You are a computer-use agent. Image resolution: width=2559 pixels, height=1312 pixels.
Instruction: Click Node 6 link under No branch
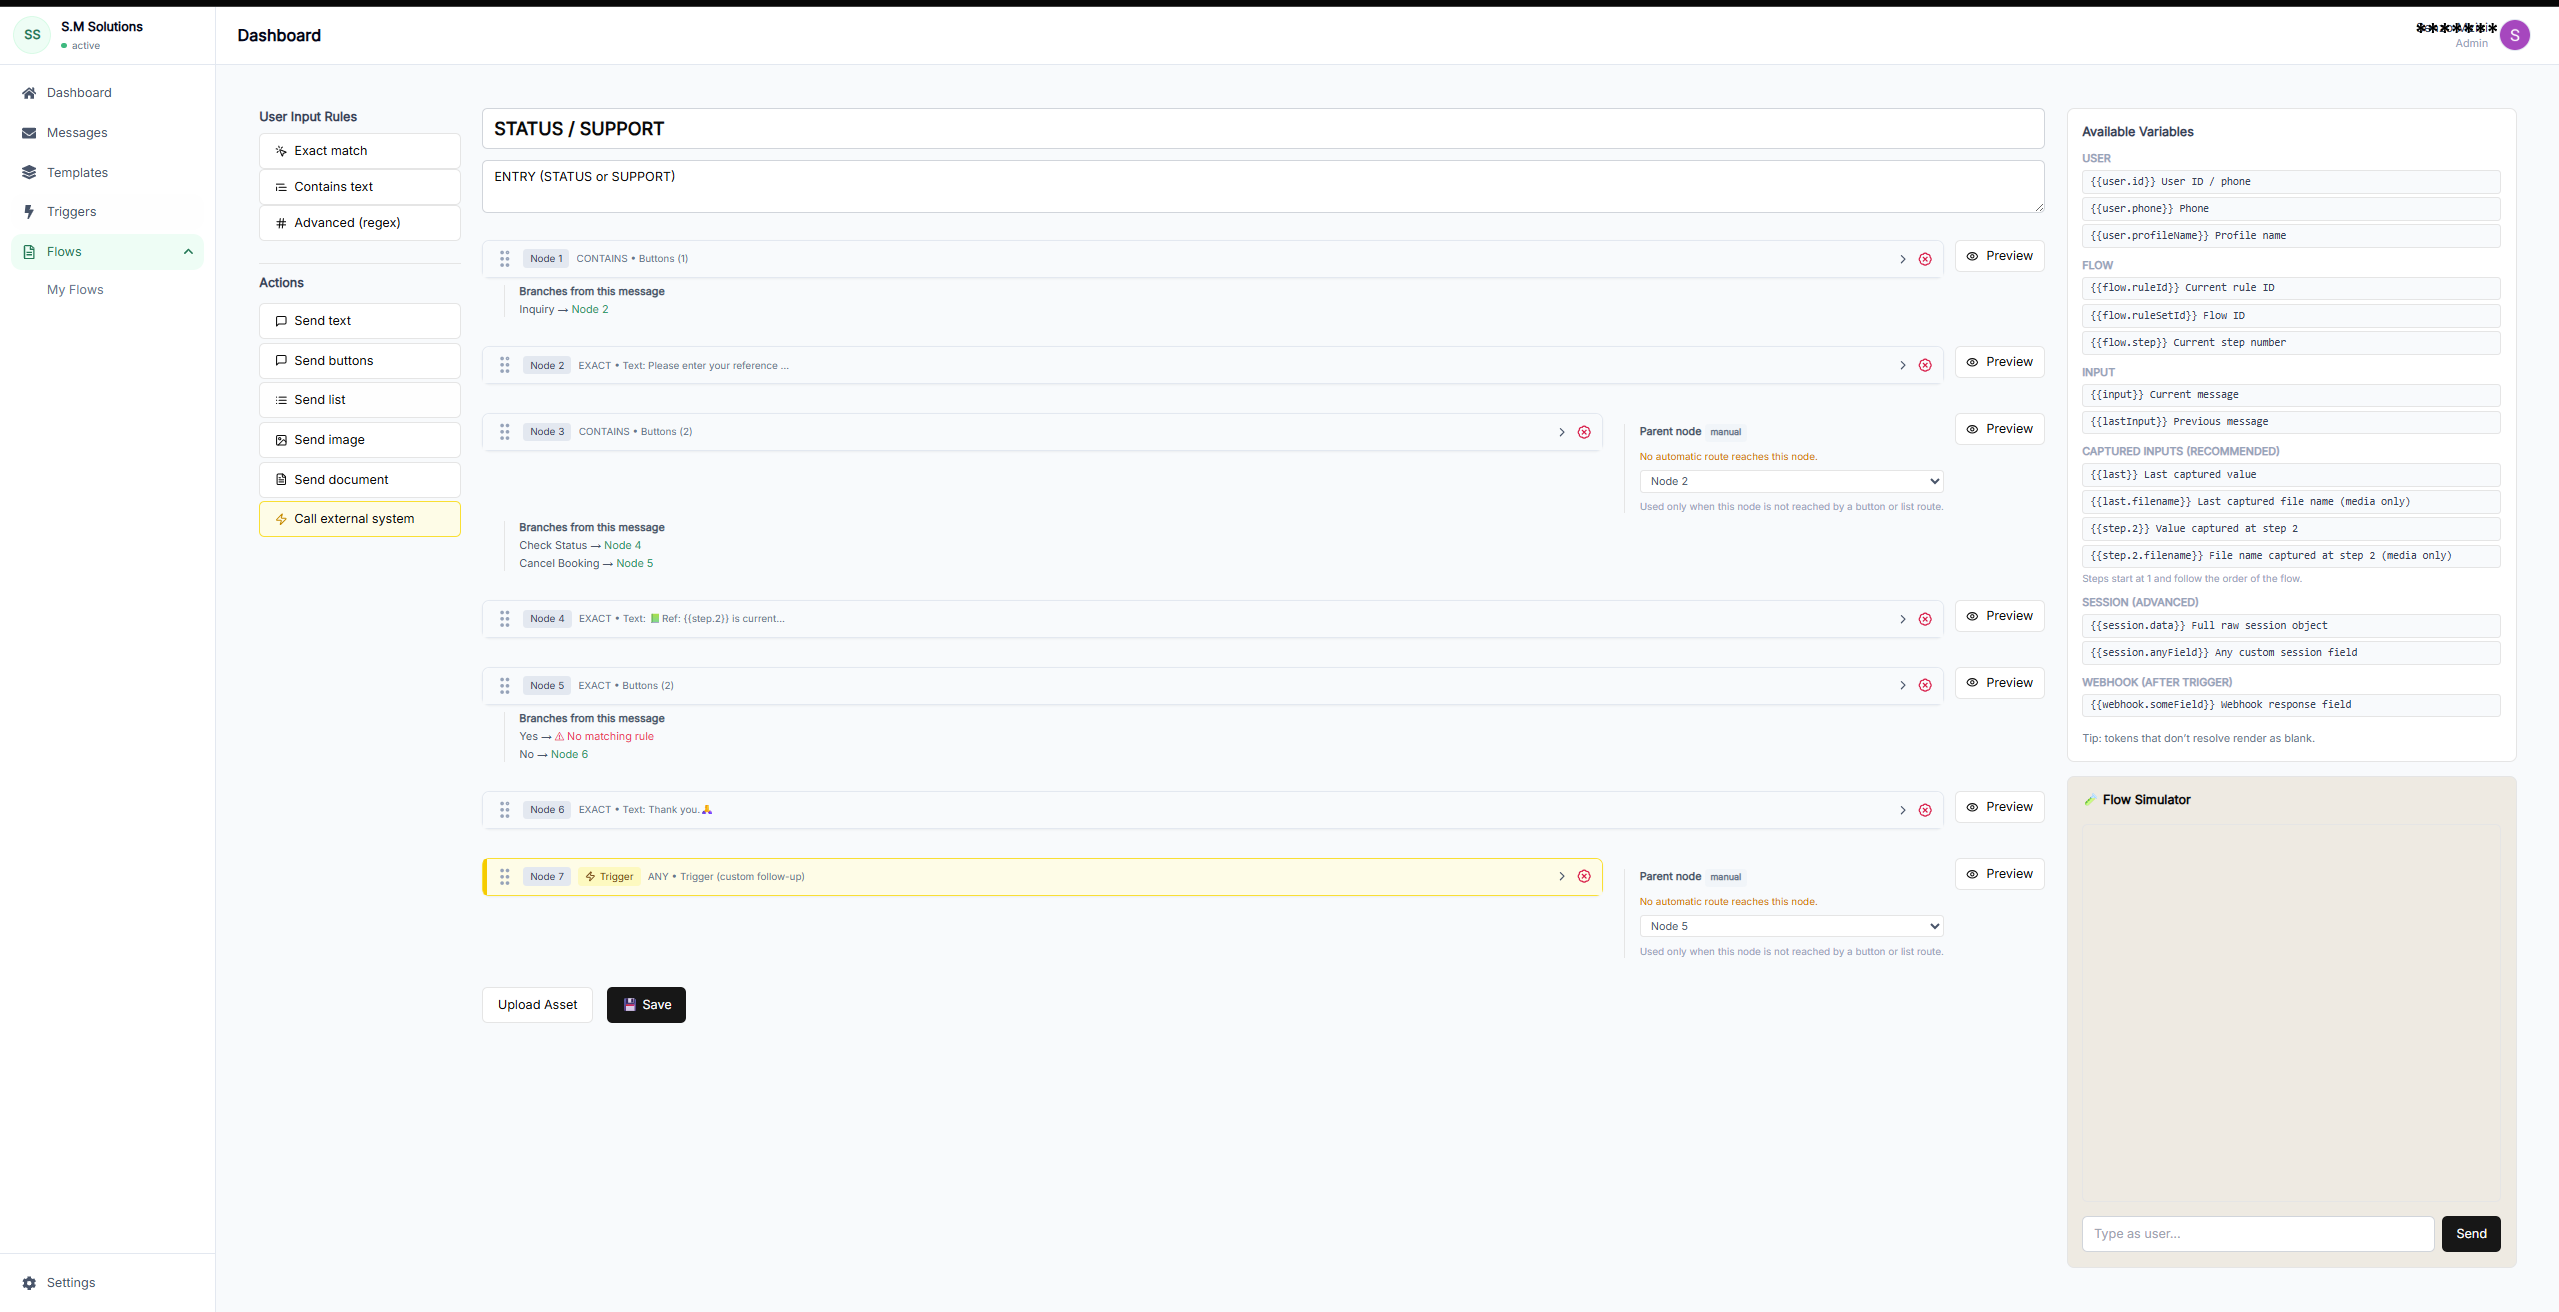(x=569, y=755)
